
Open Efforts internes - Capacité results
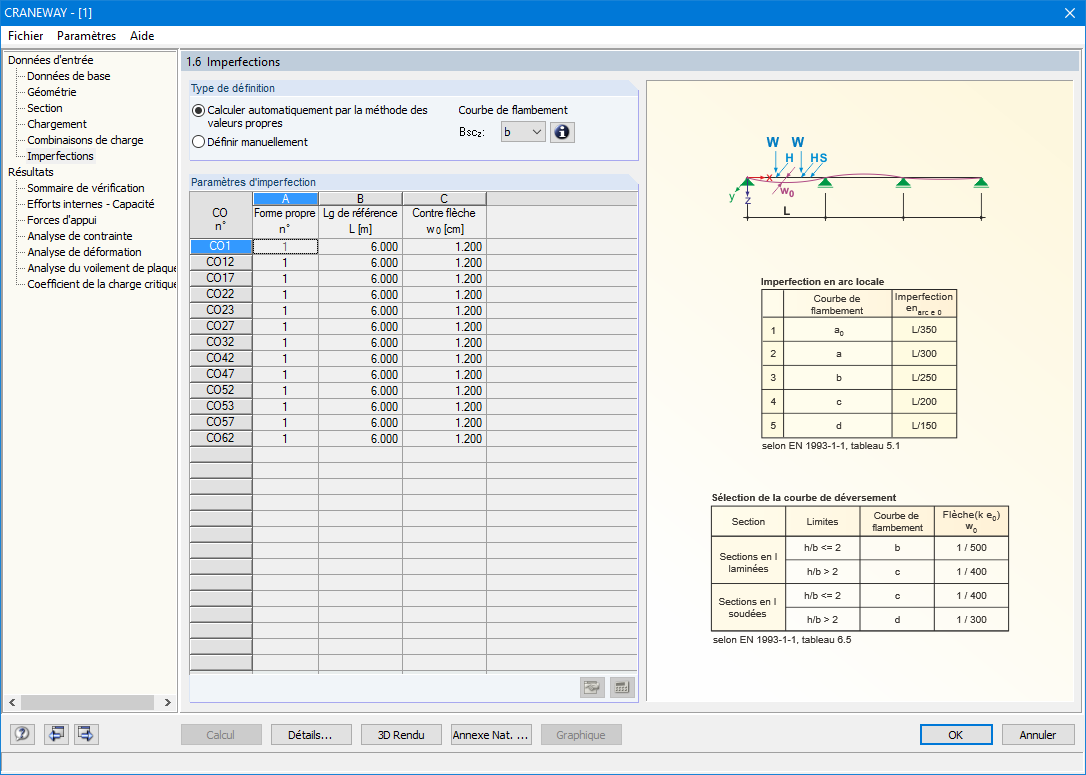coord(91,204)
